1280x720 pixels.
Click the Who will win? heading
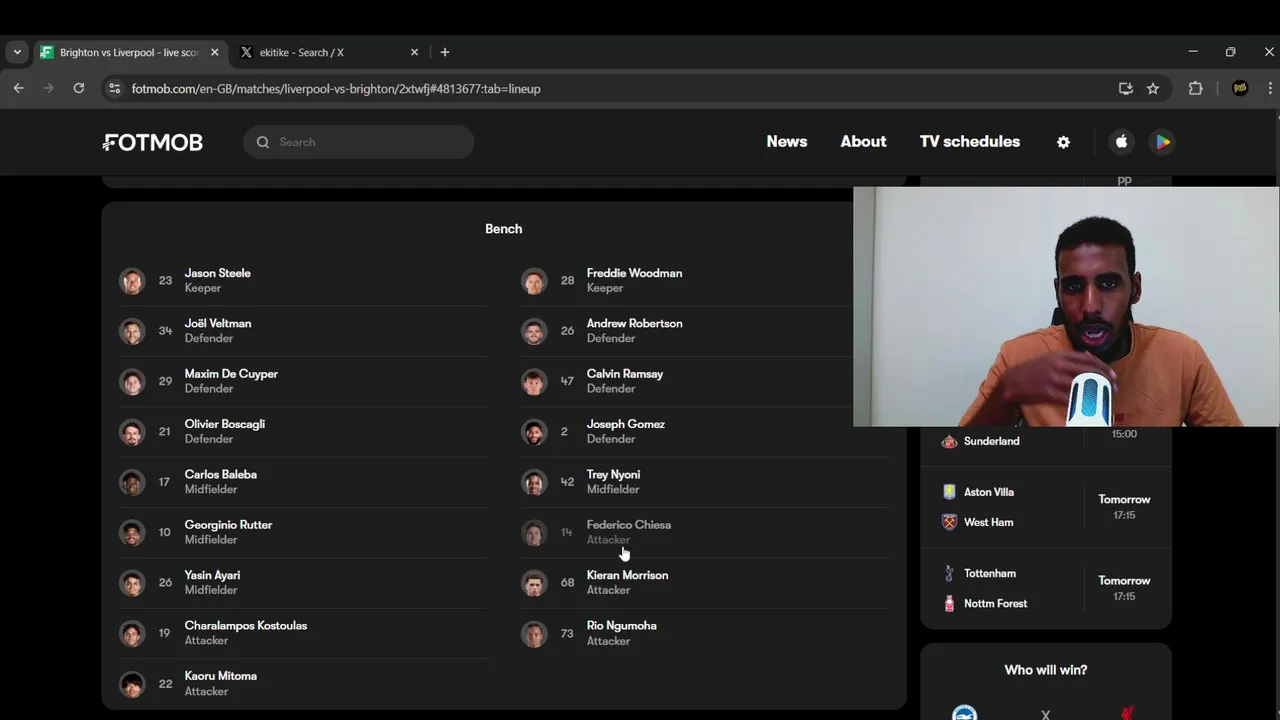[1045, 670]
